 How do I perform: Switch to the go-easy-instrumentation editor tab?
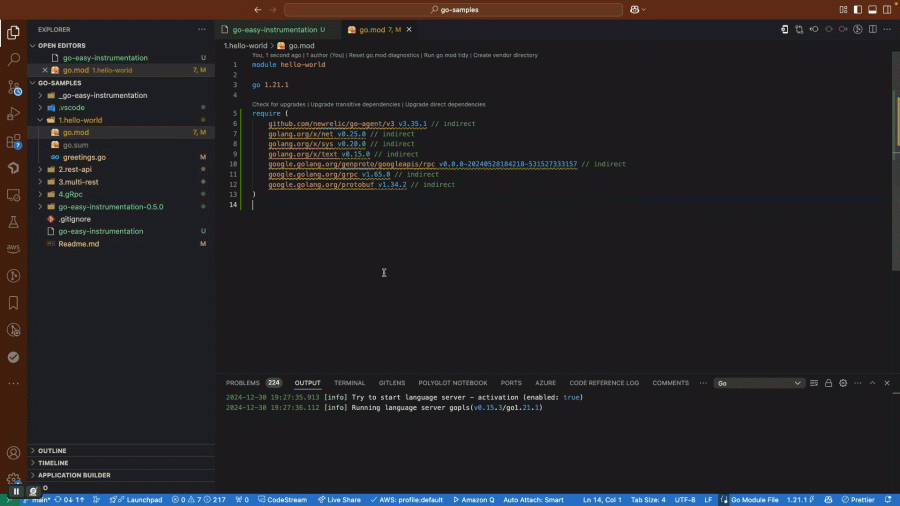click(x=275, y=30)
